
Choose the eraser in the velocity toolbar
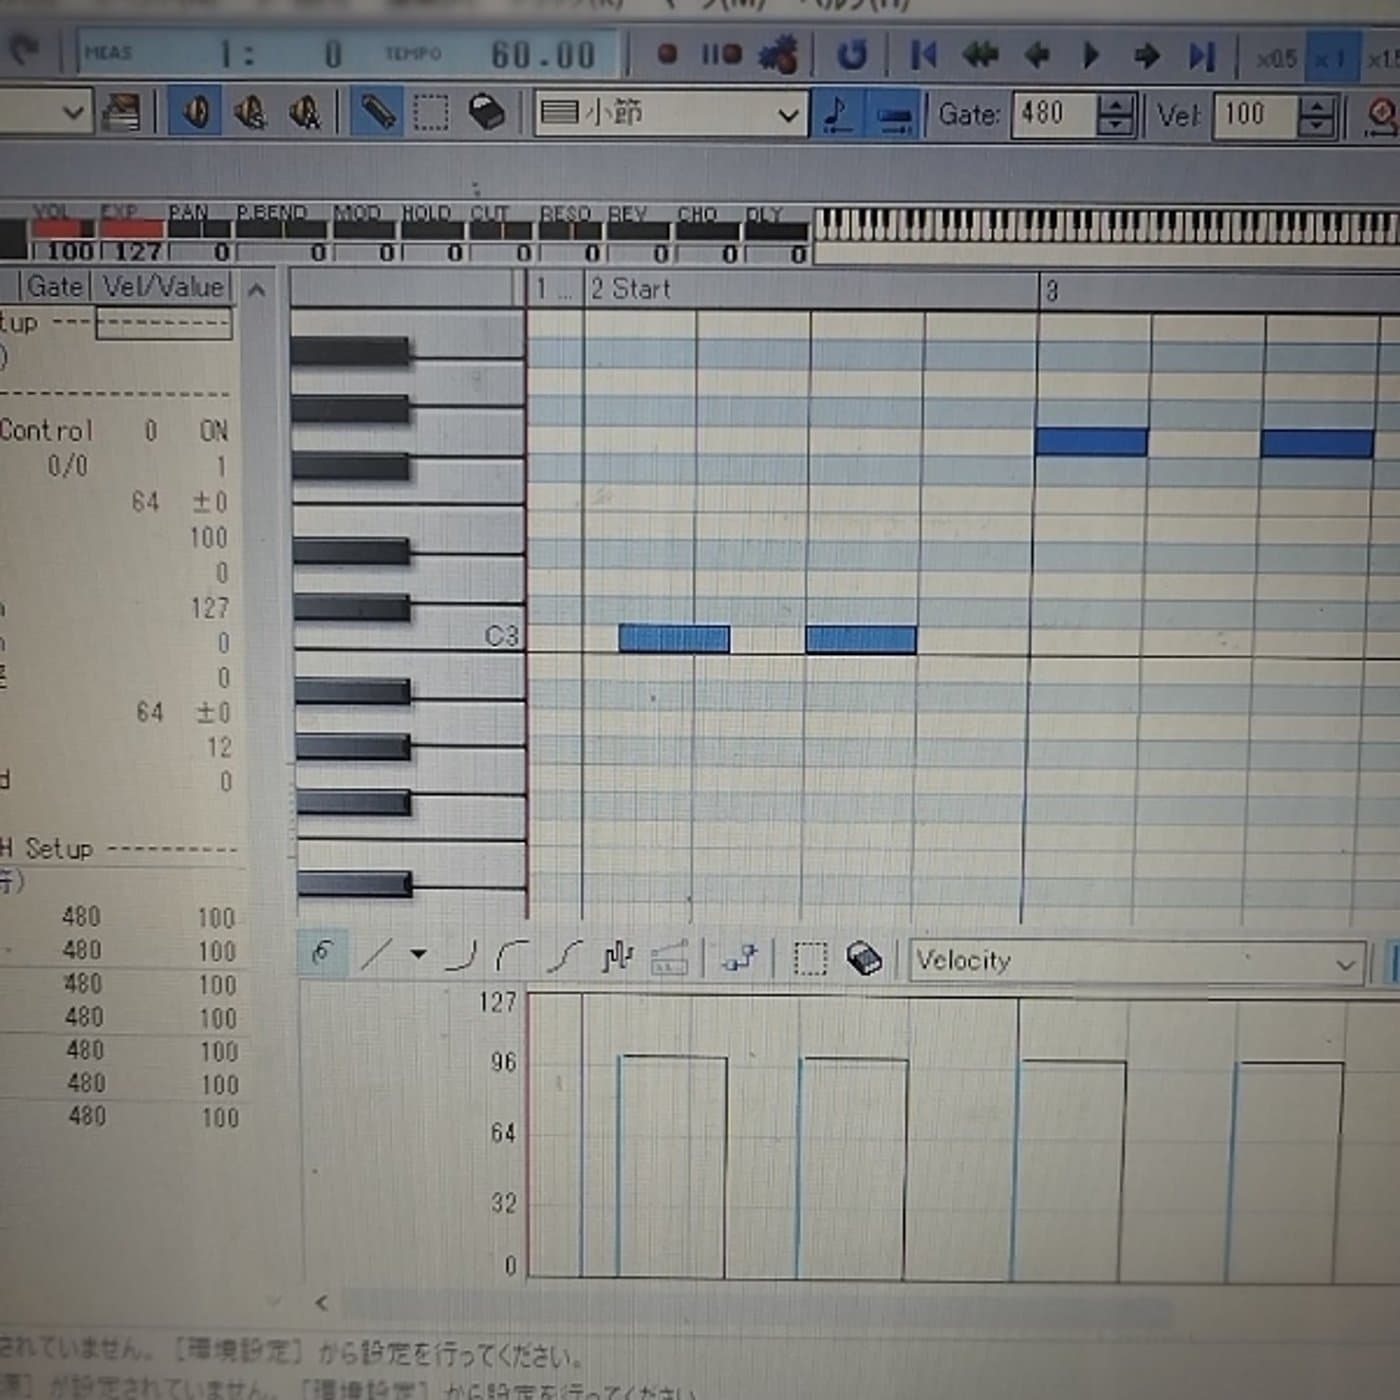click(864, 959)
